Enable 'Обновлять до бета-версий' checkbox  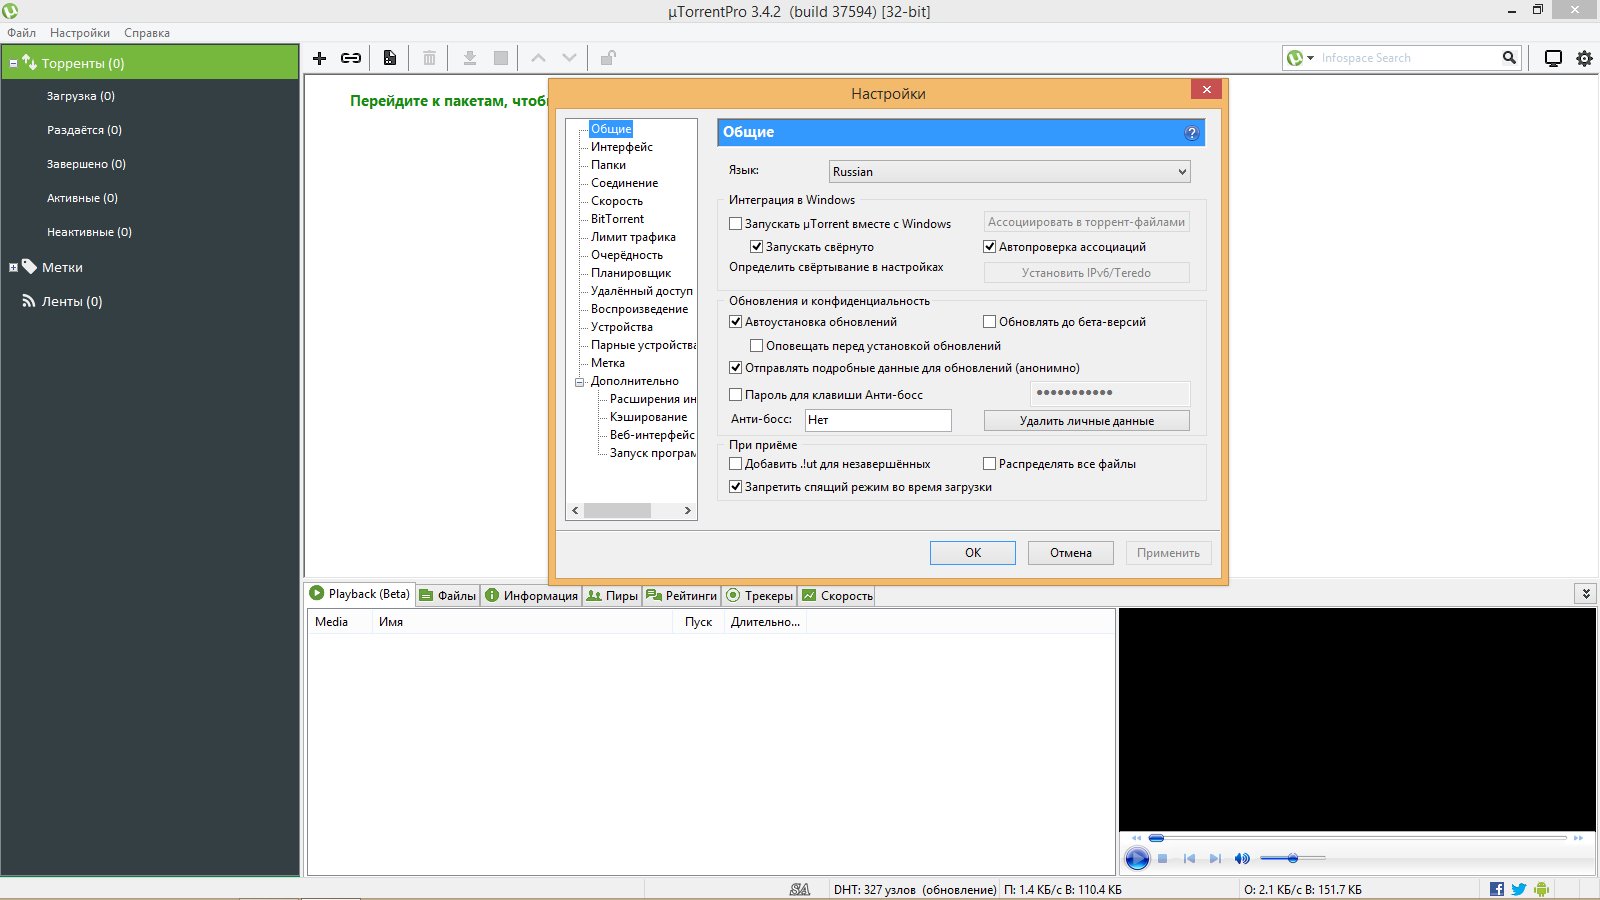coord(989,322)
